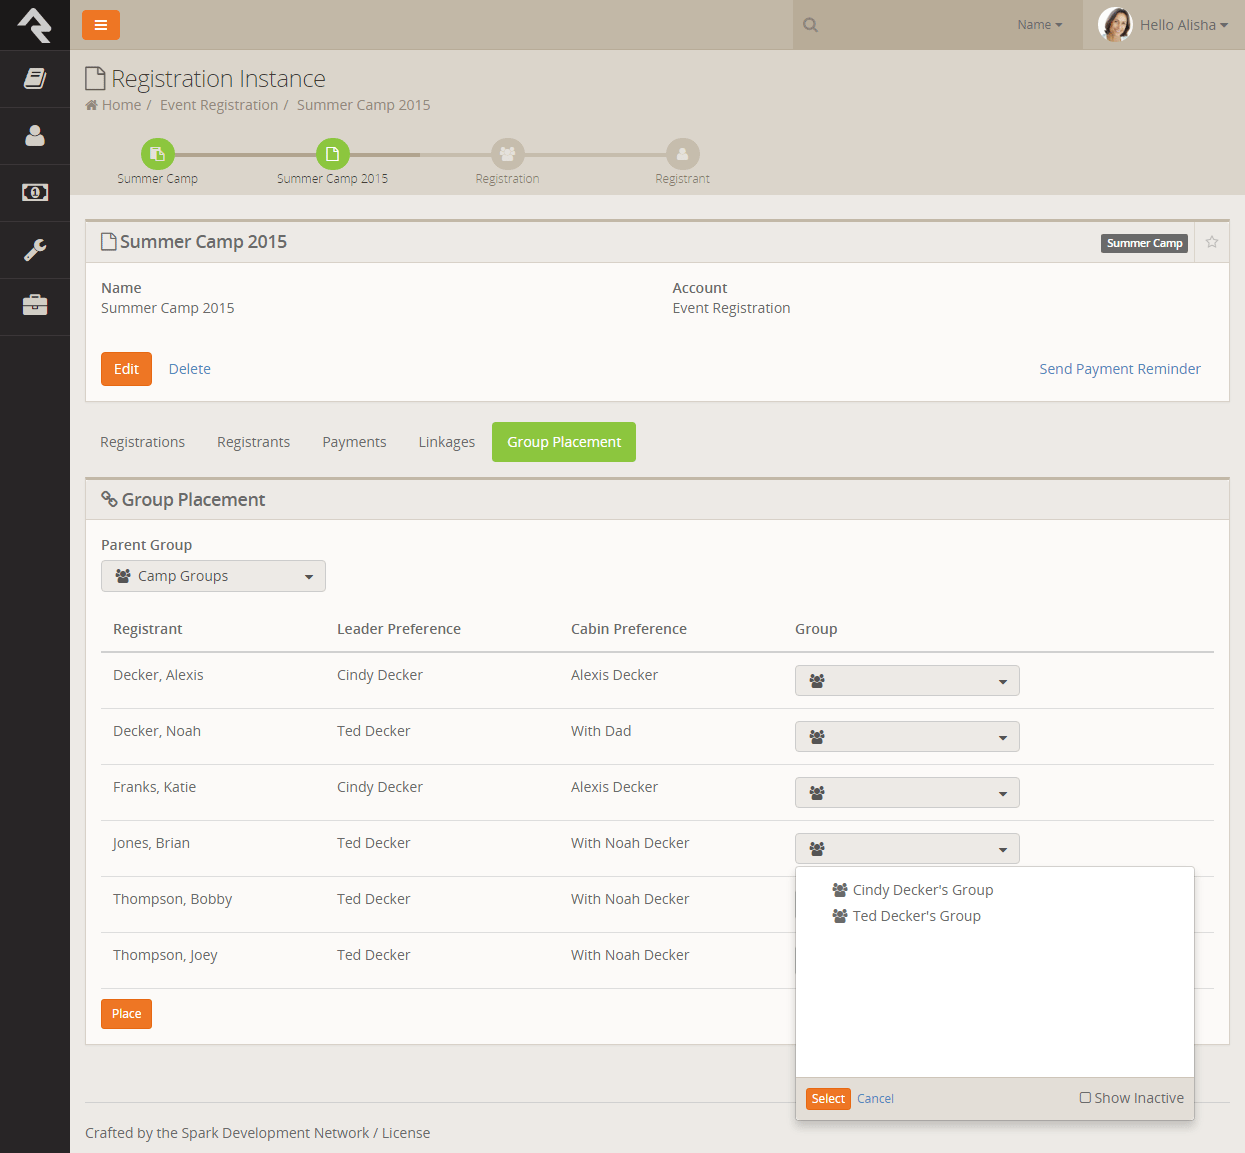Click the Send Payment Reminder link

click(x=1119, y=369)
